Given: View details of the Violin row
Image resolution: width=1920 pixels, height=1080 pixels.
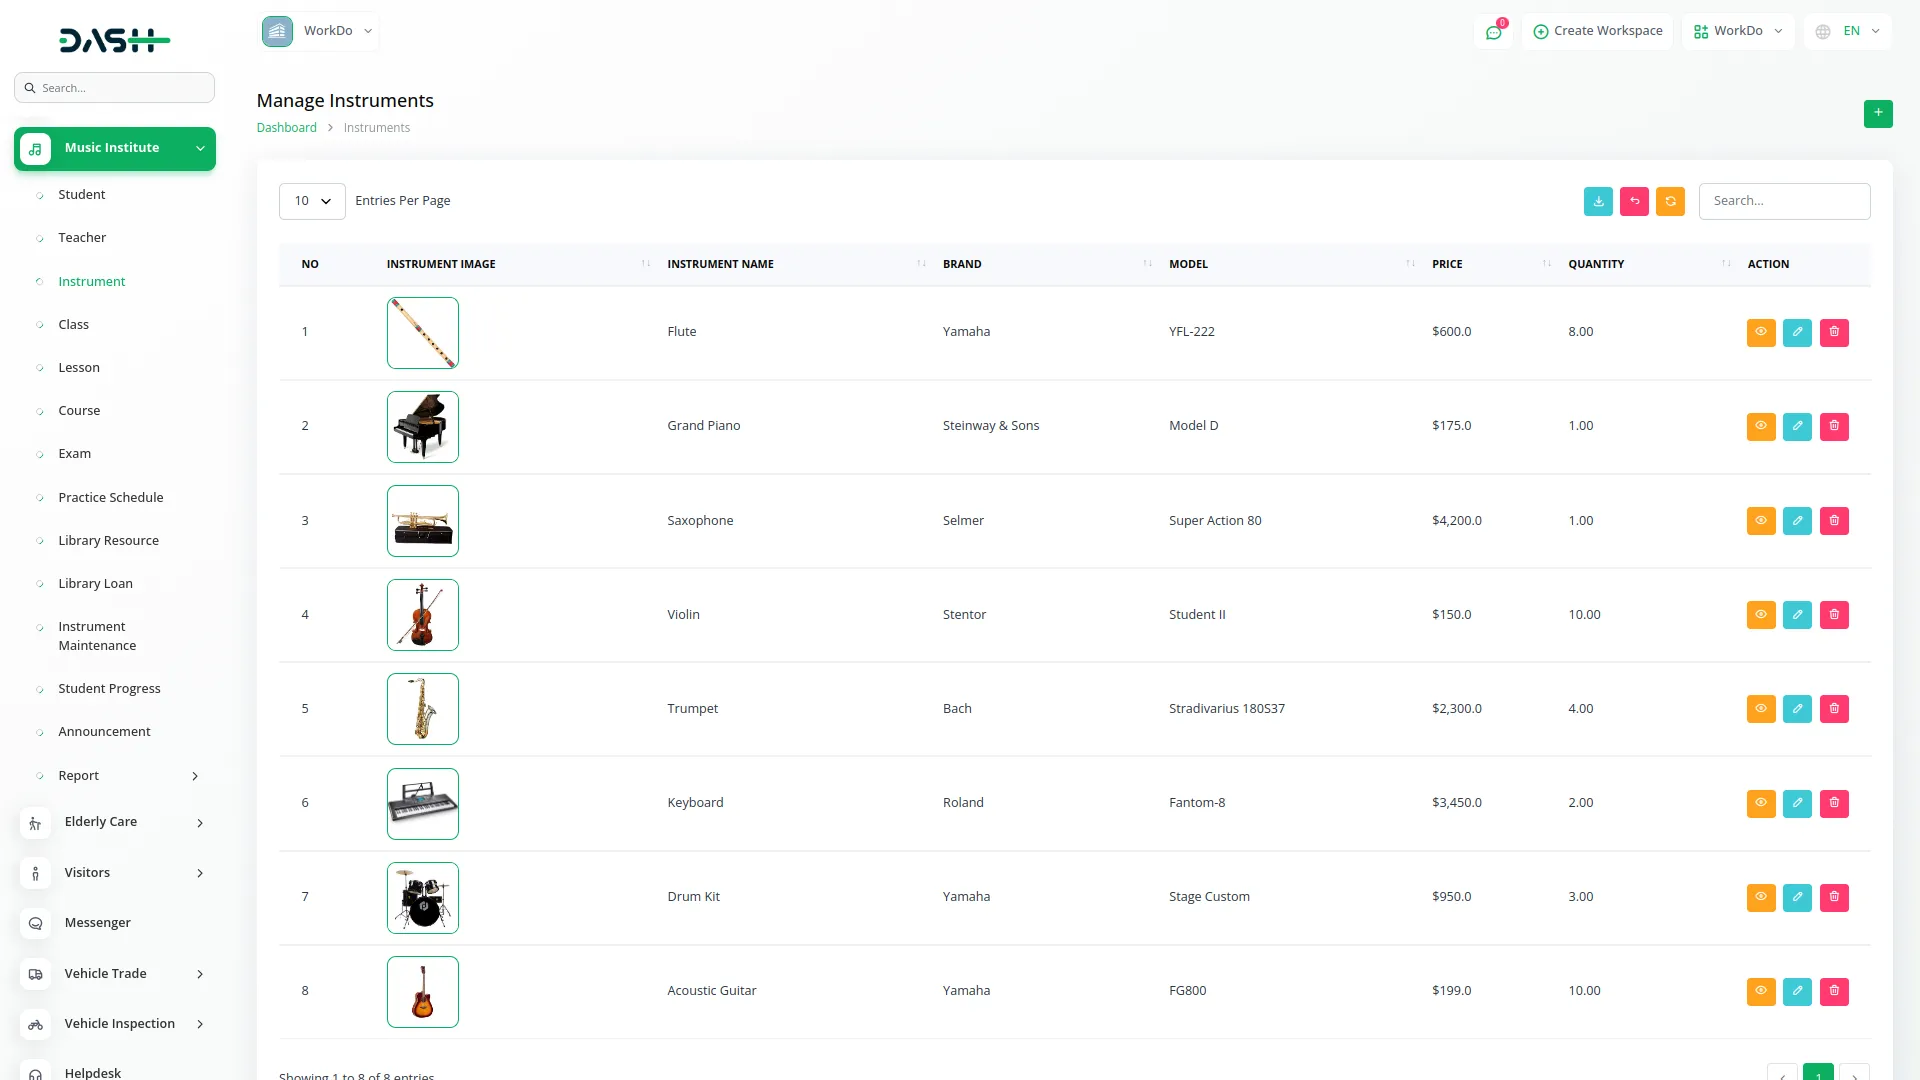Looking at the screenshot, I should point(1760,615).
